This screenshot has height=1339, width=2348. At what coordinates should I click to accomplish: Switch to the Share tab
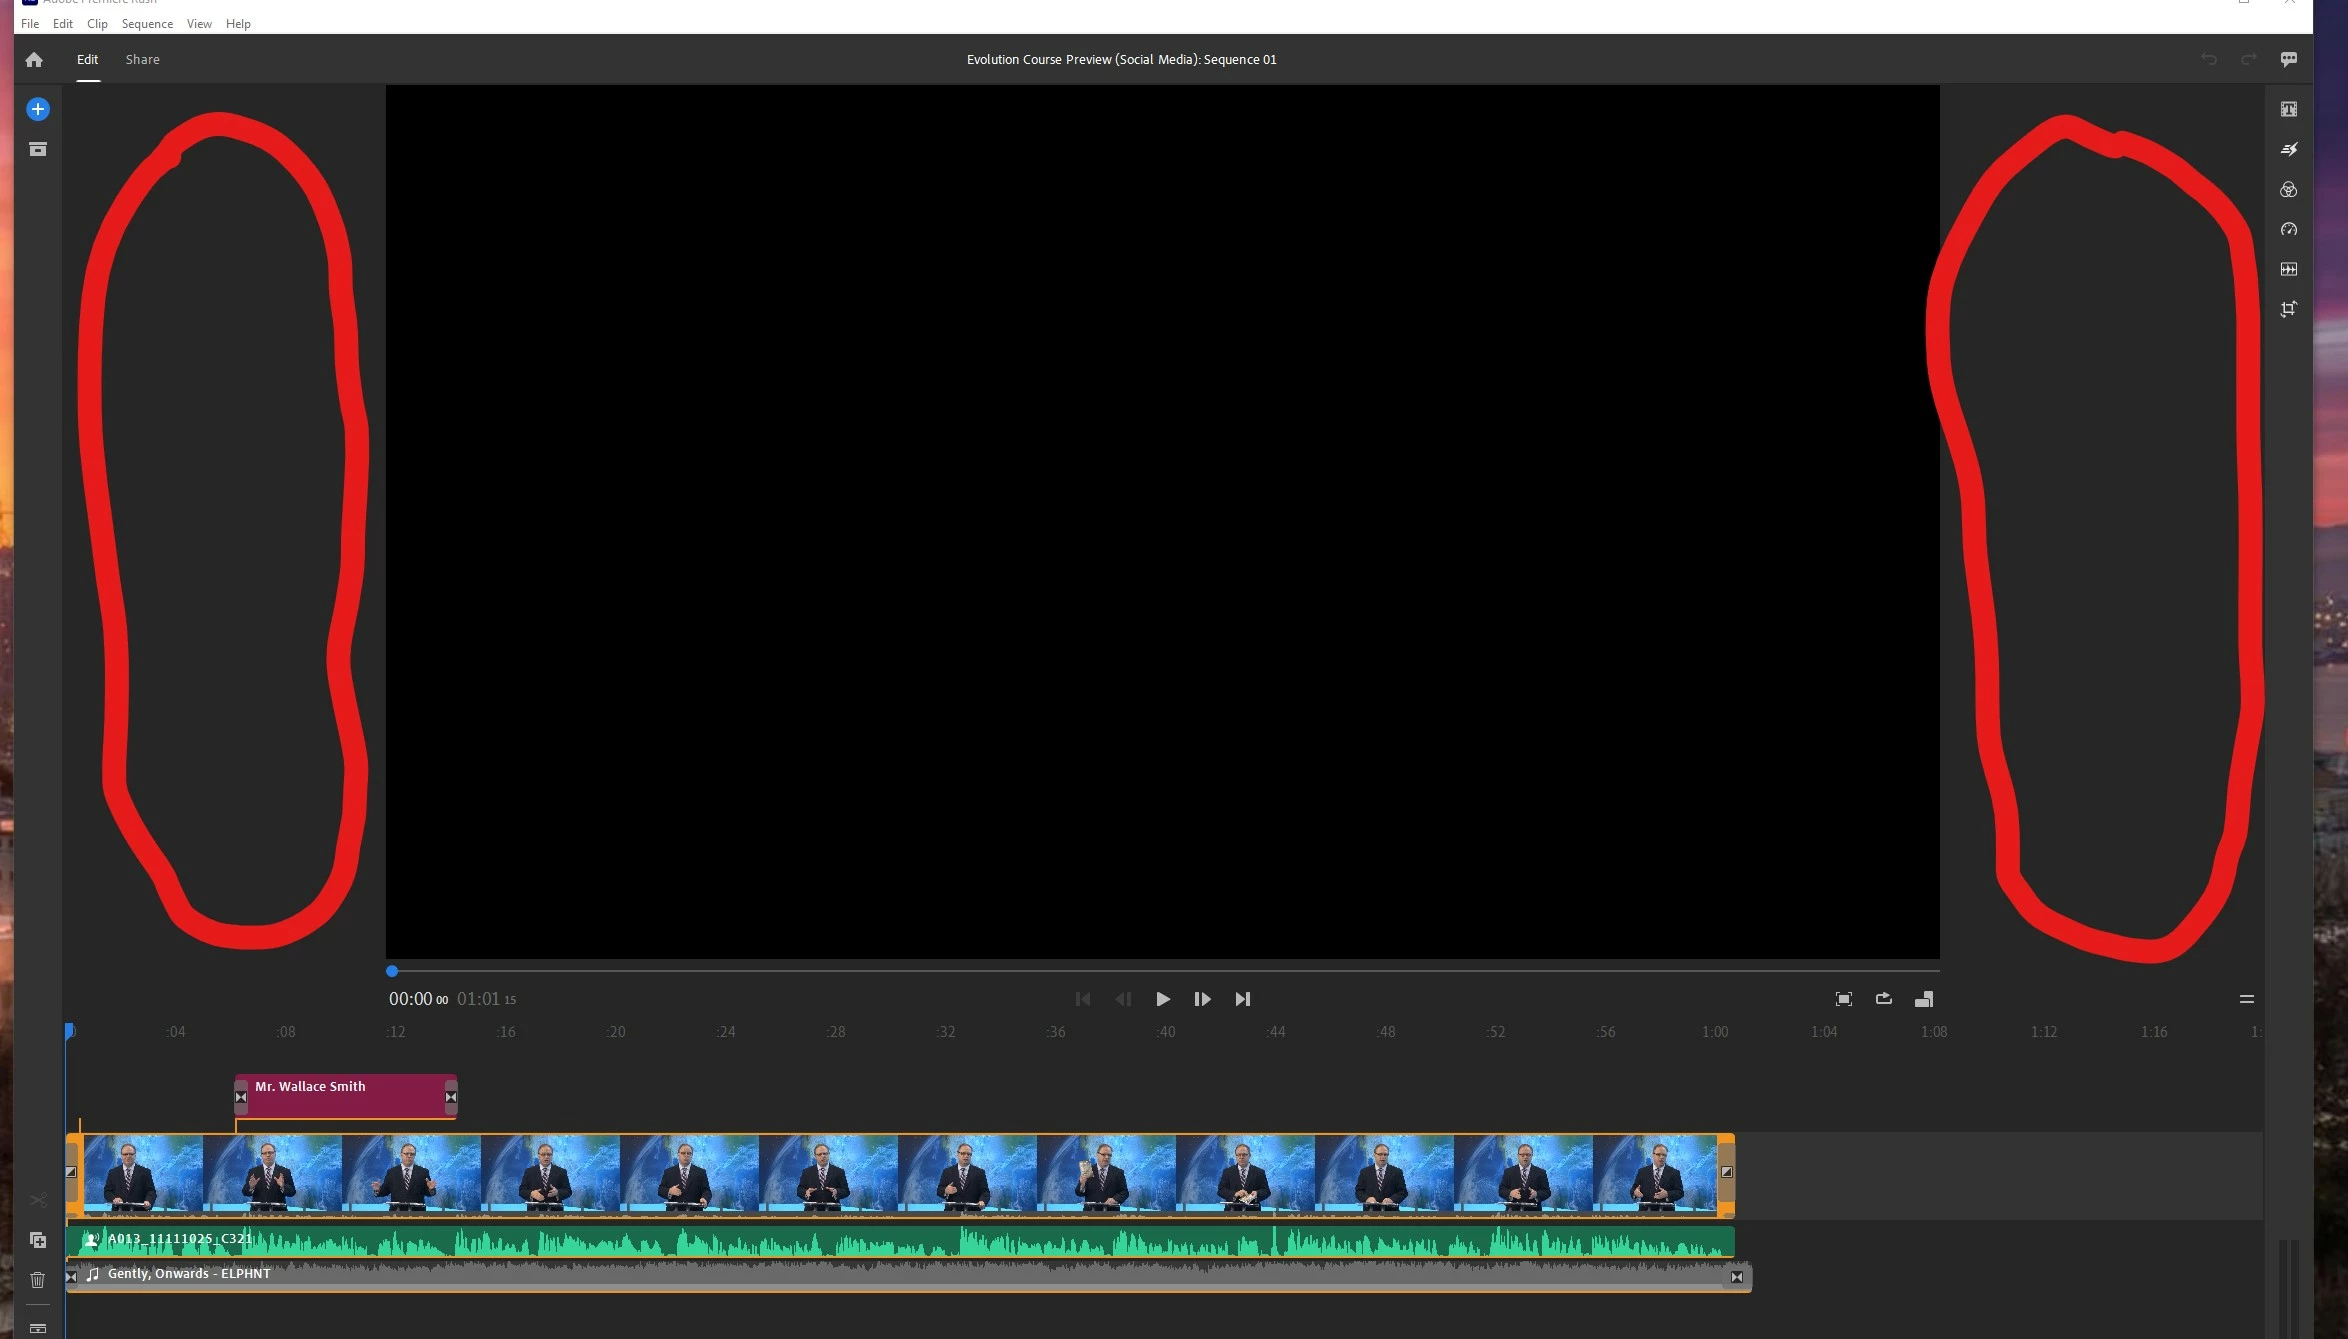[x=142, y=59]
